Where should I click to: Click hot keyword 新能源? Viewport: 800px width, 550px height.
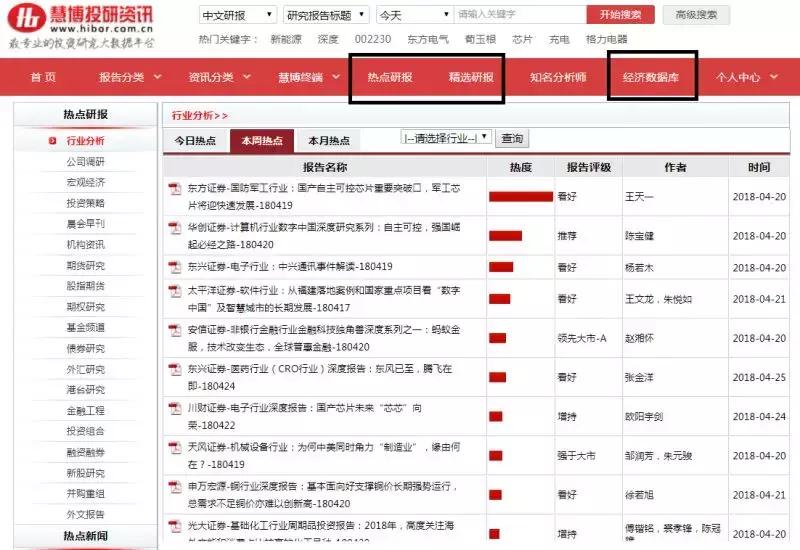(x=286, y=39)
